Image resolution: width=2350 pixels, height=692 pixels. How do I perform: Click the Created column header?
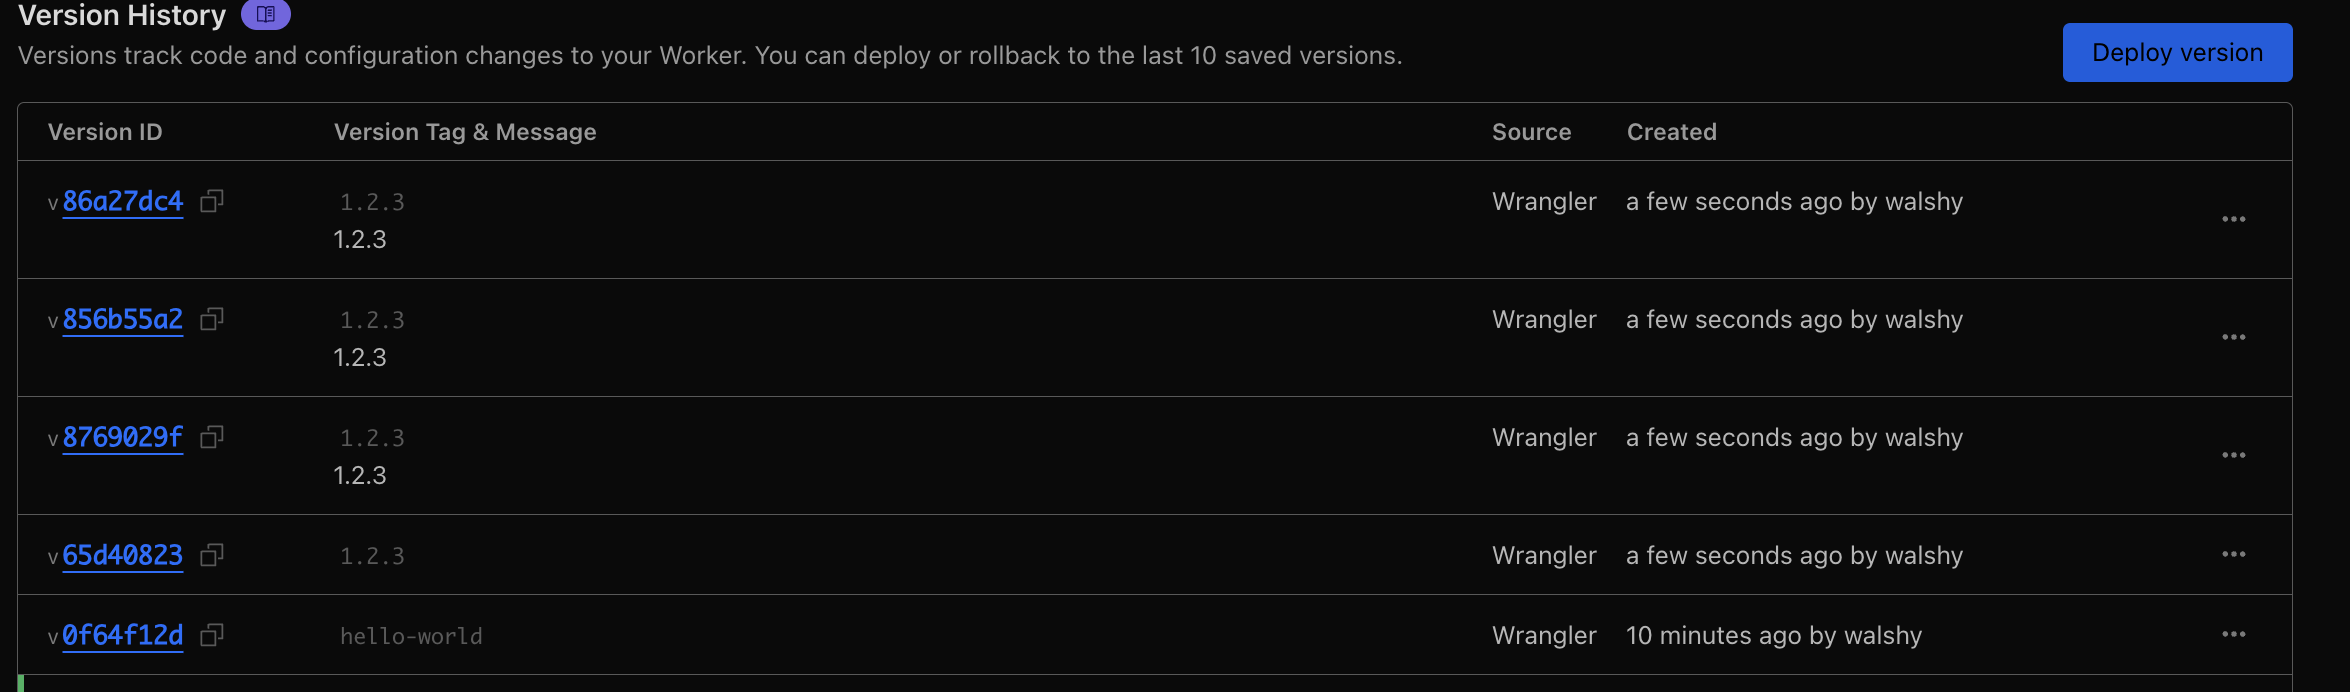1671,132
